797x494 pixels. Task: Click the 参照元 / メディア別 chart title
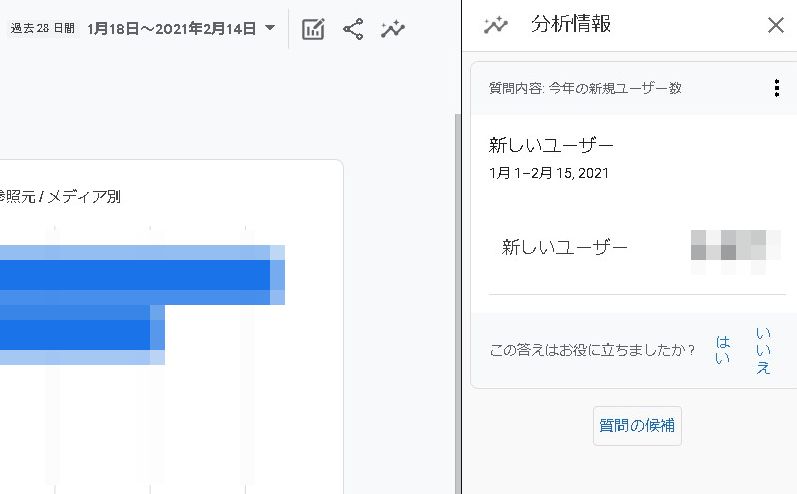tap(60, 196)
